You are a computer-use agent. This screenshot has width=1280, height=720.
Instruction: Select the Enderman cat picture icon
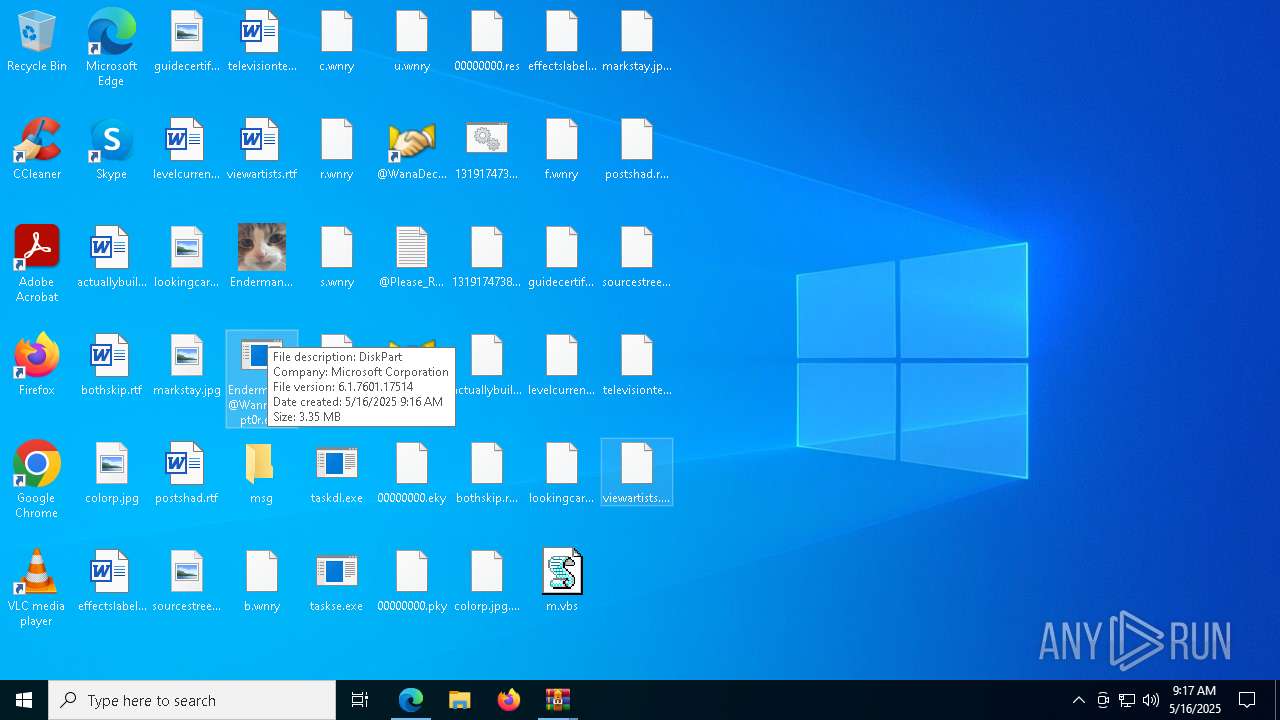[x=262, y=258]
